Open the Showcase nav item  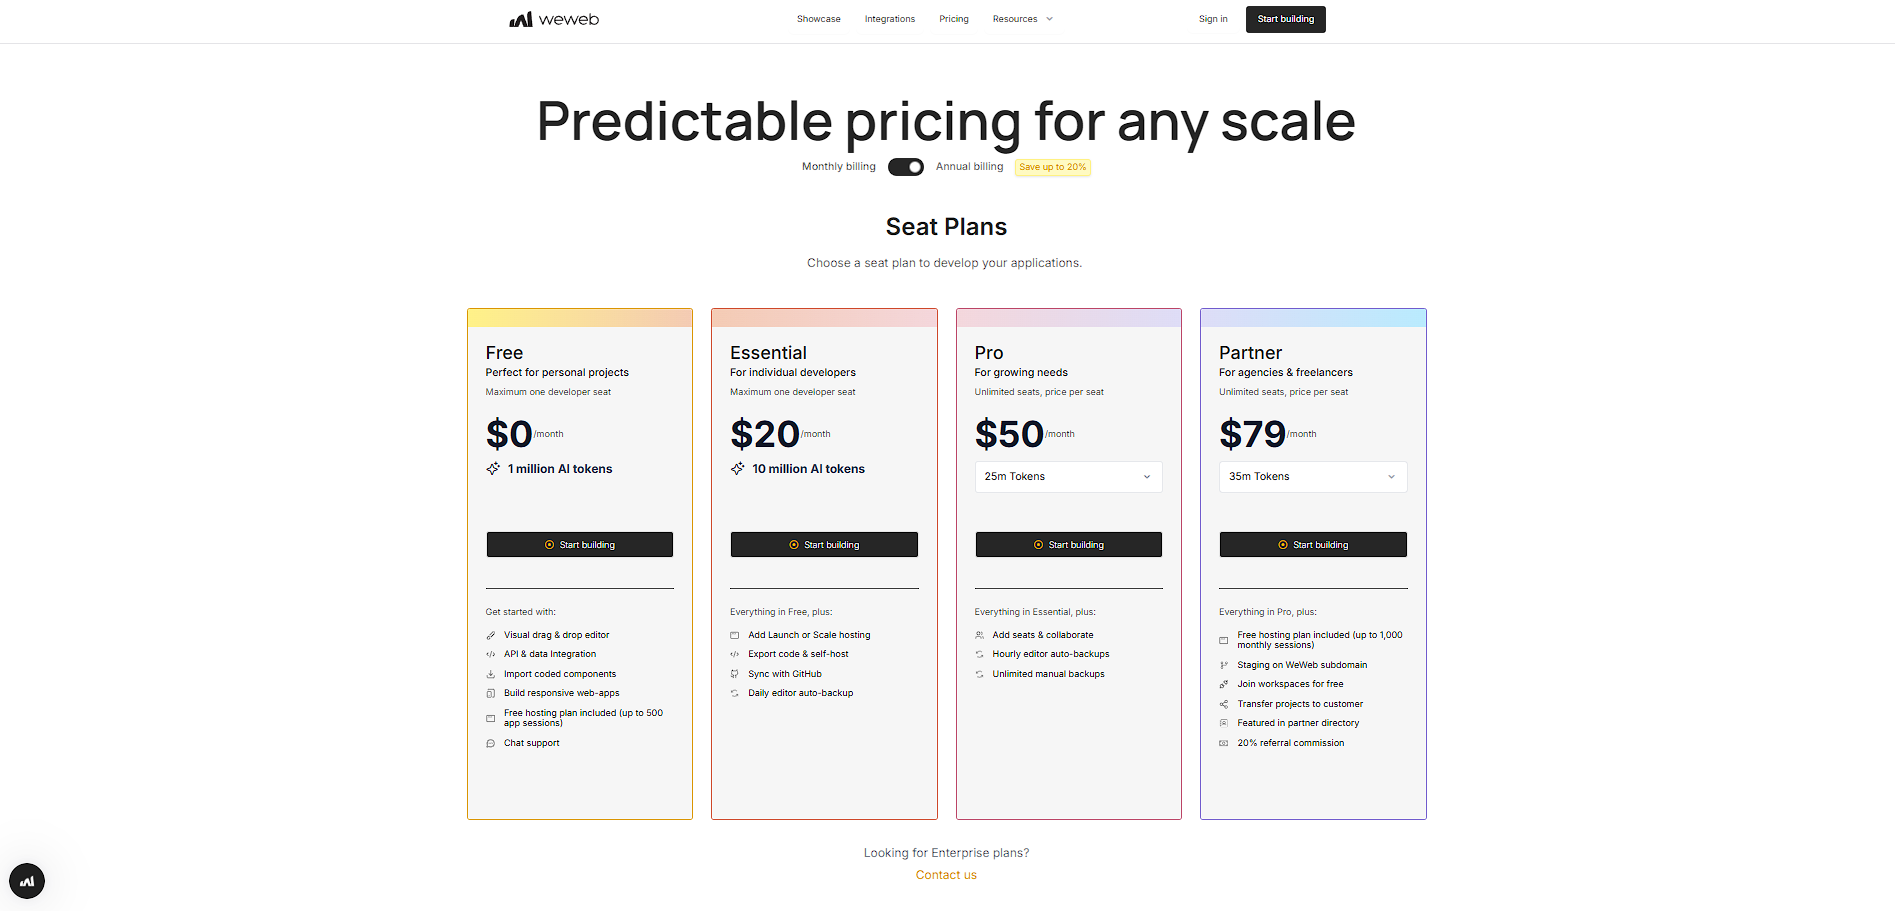click(818, 19)
